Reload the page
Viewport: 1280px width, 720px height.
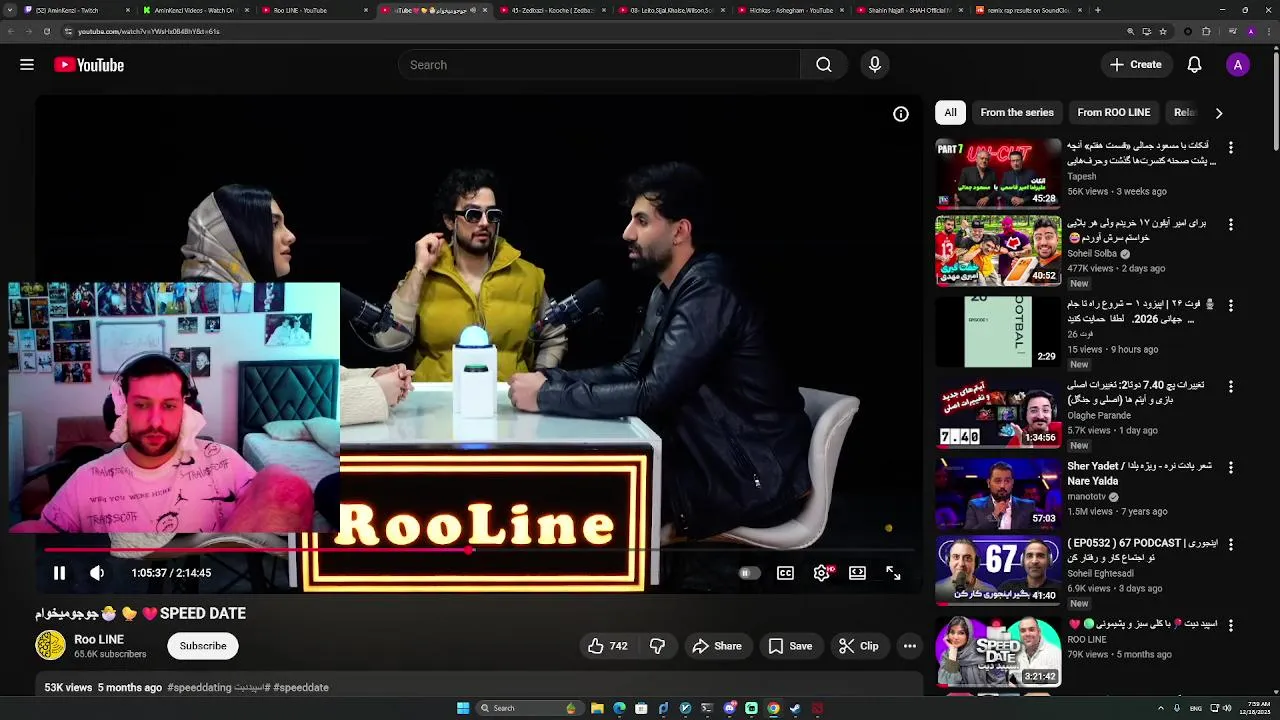click(46, 31)
